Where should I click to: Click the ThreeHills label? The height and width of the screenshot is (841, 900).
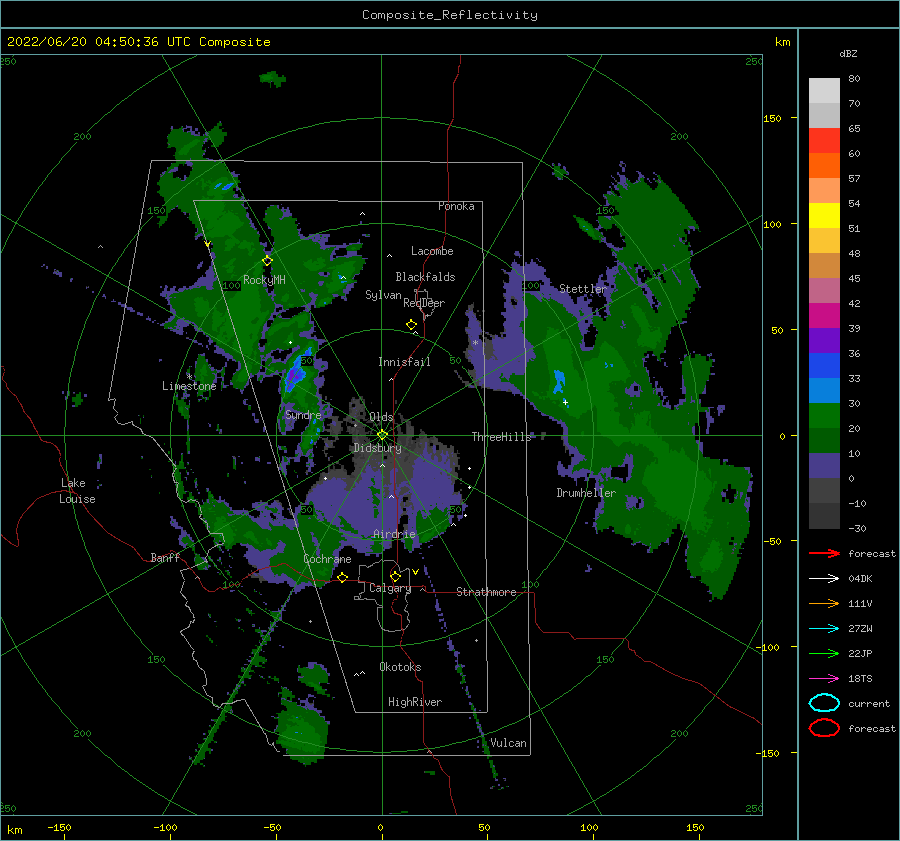point(502,437)
